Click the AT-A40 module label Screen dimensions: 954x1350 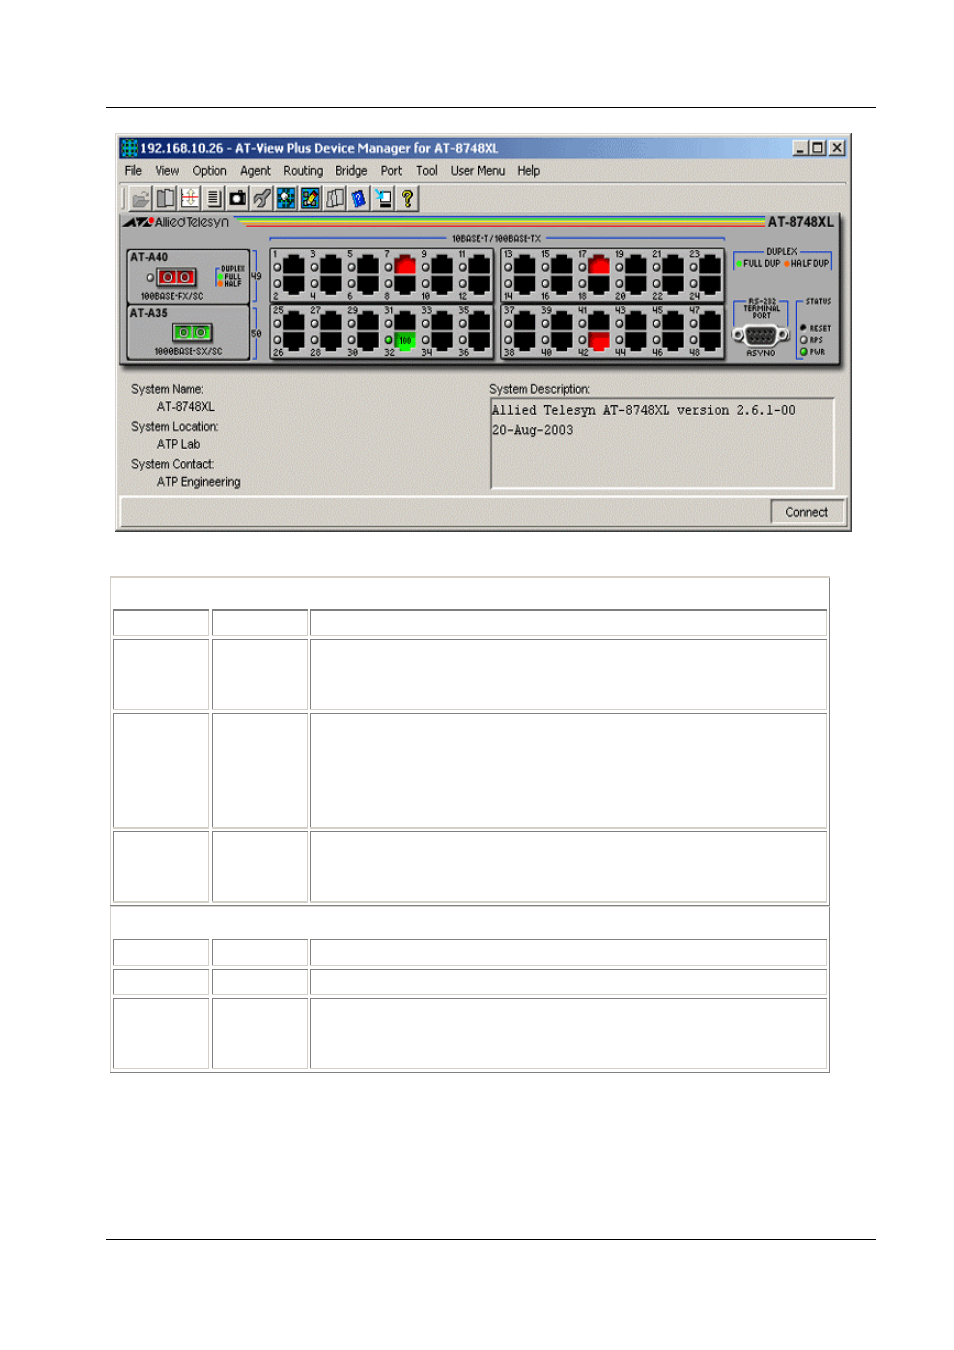[x=149, y=257]
